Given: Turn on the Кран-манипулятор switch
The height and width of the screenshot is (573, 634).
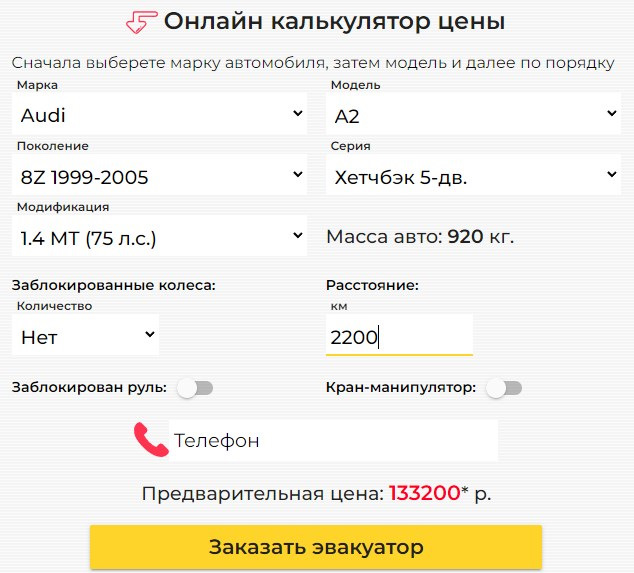Looking at the screenshot, I should point(504,388).
